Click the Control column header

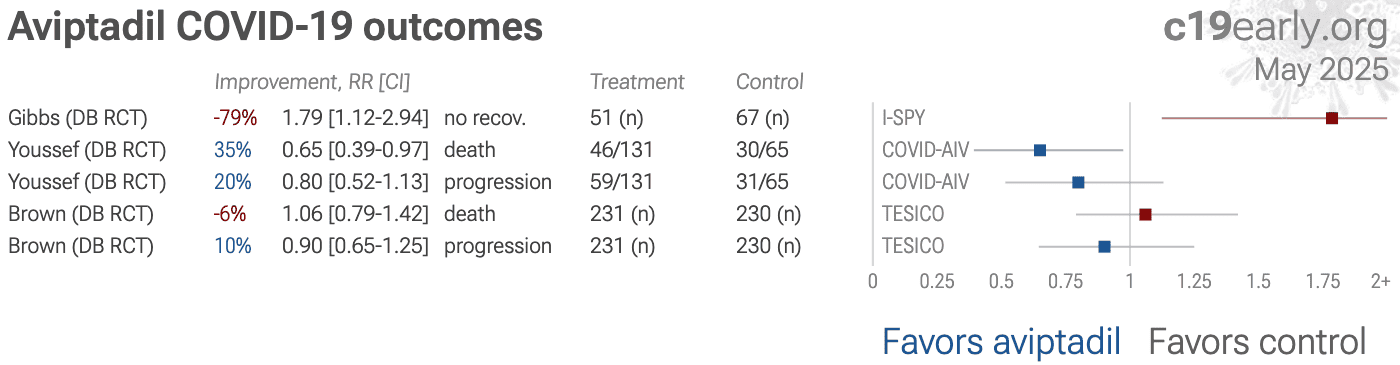[770, 82]
